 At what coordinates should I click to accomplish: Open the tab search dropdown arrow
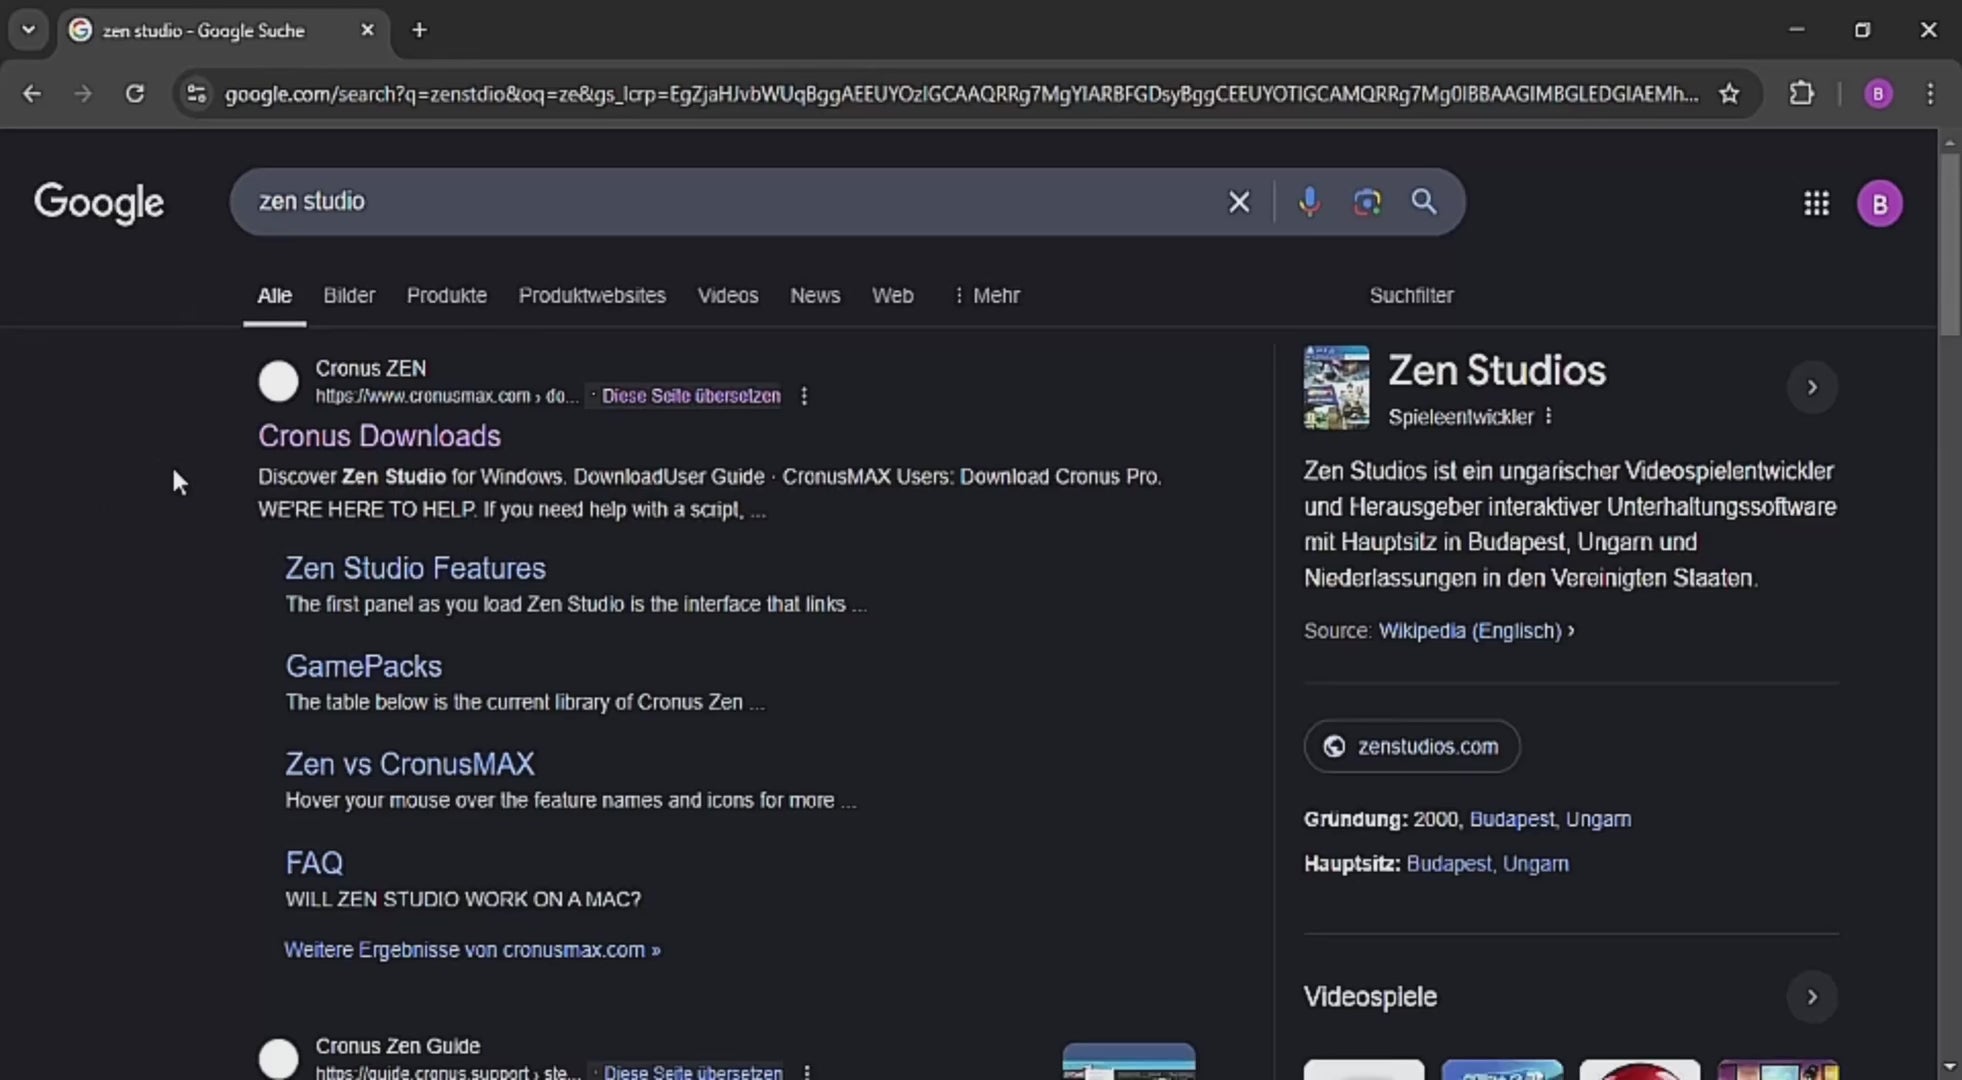pyautogui.click(x=29, y=30)
